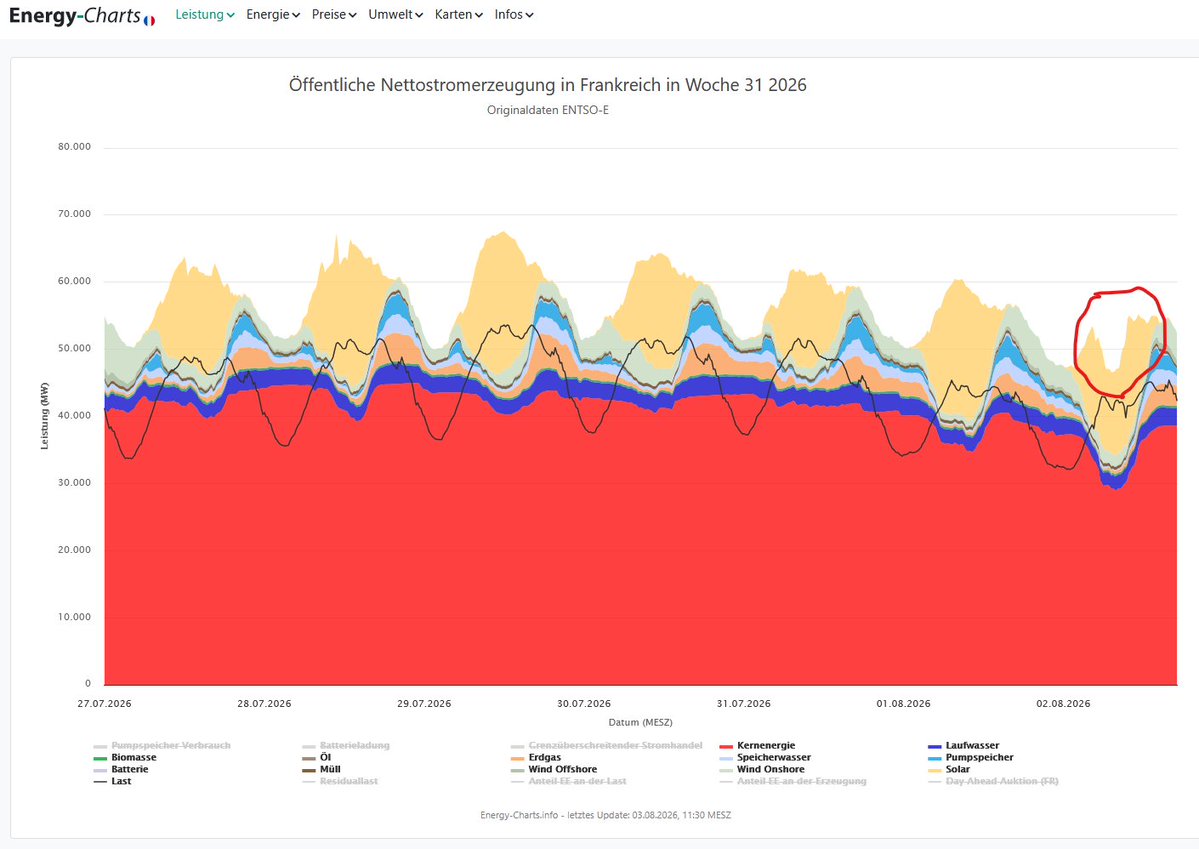Click the French flag icon beside the logo
The width and height of the screenshot is (1199, 849).
click(x=150, y=21)
